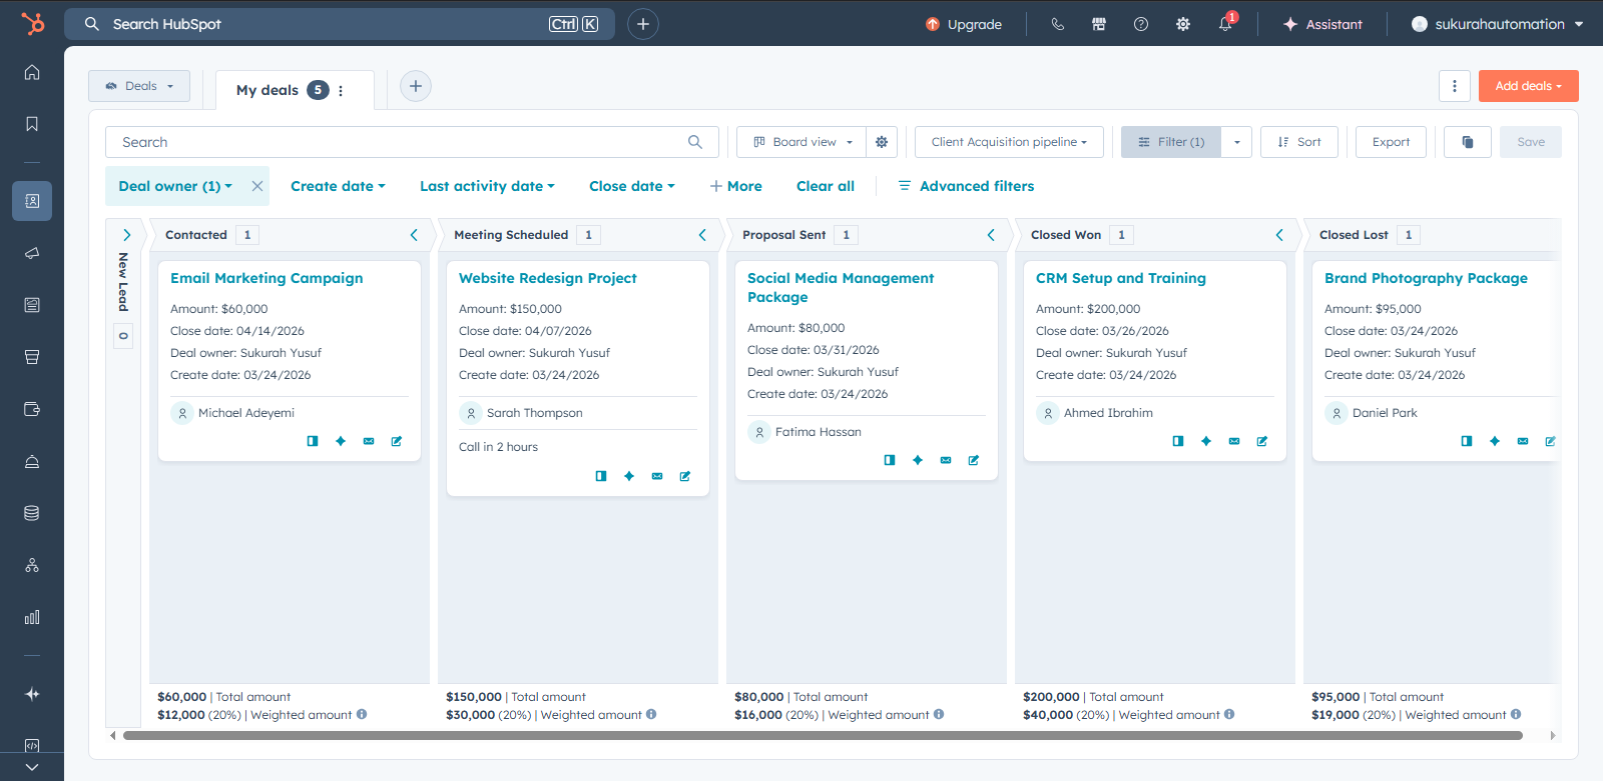Click the copy/duplicate view icon beside Export

coord(1468,142)
